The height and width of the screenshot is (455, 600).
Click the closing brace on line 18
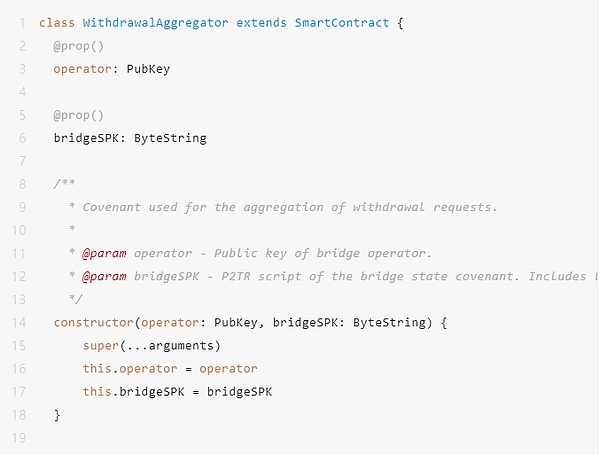pyautogui.click(x=57, y=414)
